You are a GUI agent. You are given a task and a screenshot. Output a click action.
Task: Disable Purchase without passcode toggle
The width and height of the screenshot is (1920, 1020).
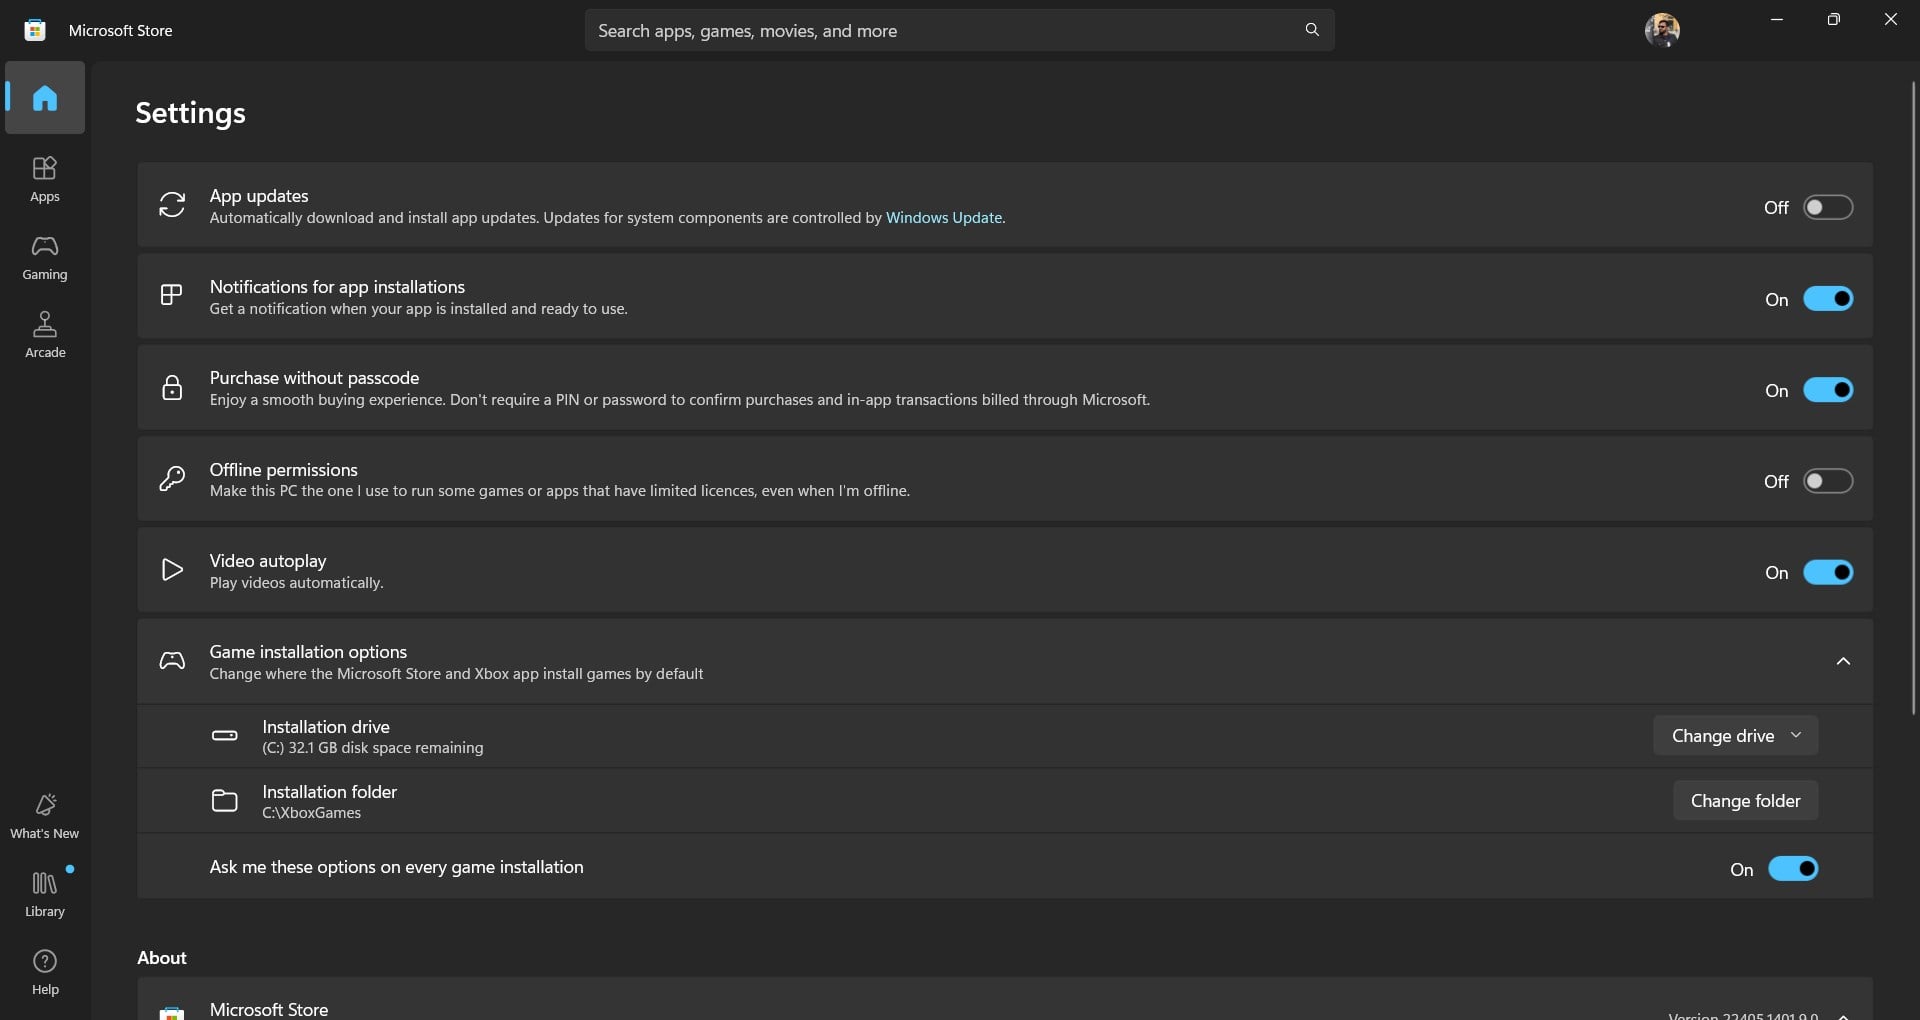1828,390
